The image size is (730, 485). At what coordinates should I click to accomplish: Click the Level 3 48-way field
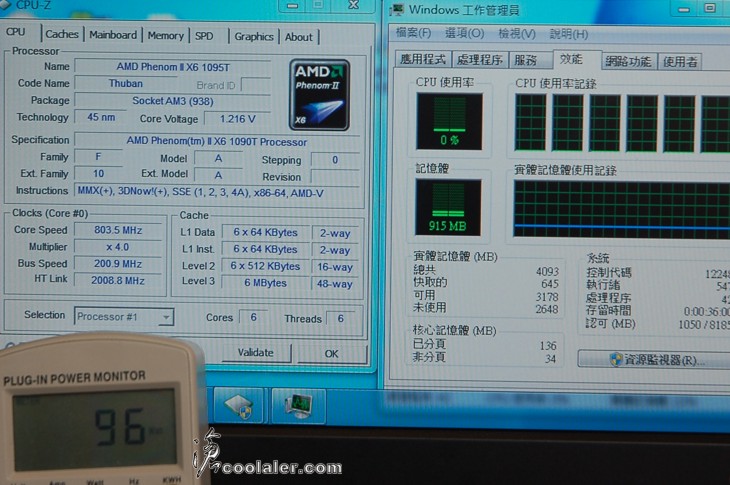335,284
